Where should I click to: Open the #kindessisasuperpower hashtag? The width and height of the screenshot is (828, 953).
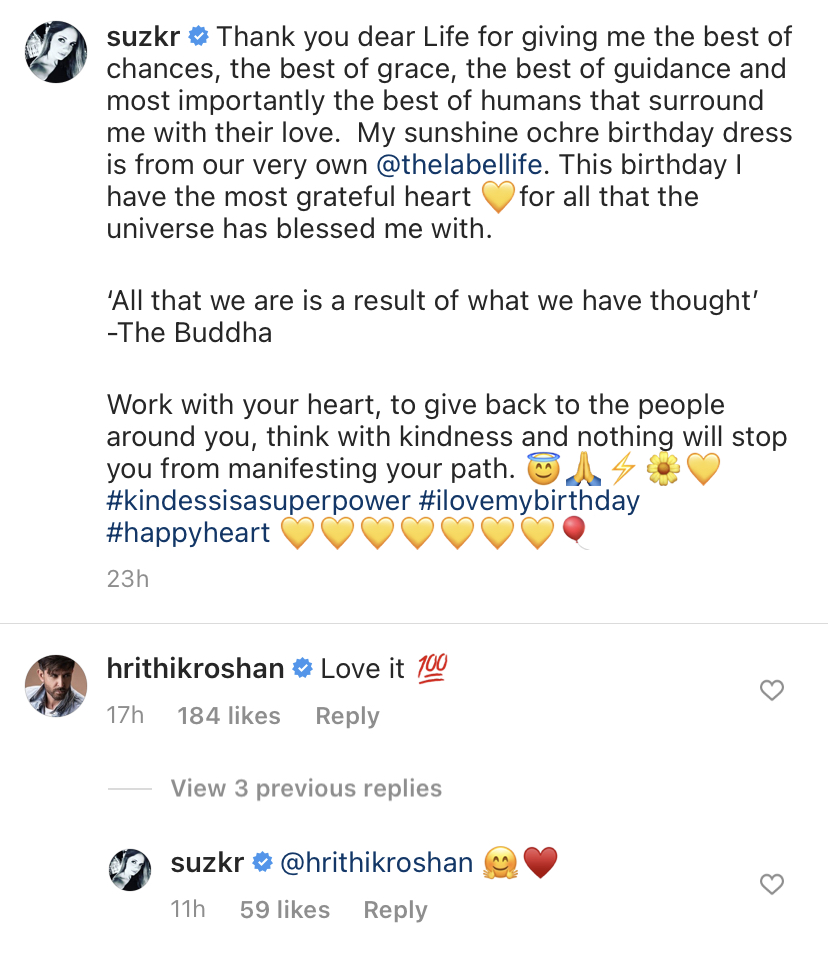pos(258,500)
